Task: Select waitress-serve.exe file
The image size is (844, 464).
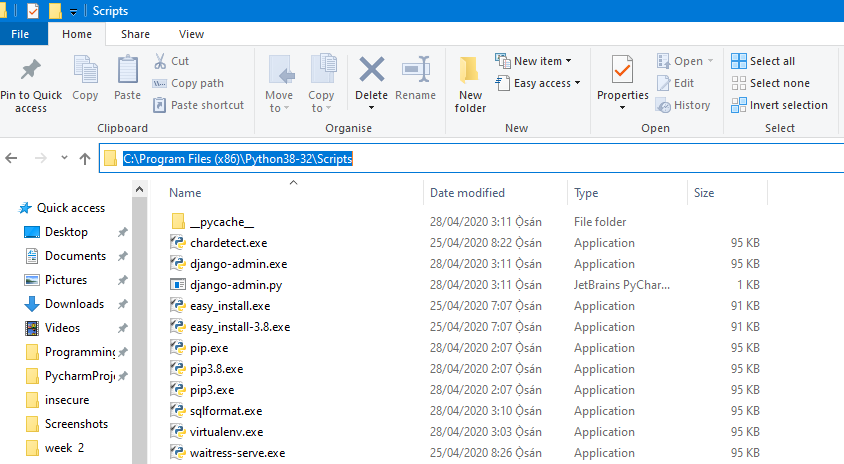Action: [228, 453]
